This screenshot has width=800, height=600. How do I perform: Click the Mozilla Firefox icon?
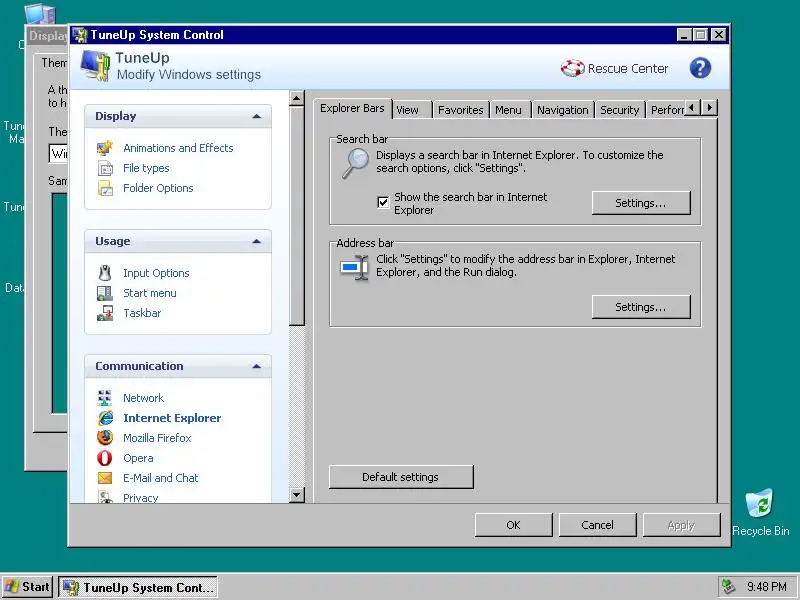click(x=105, y=438)
